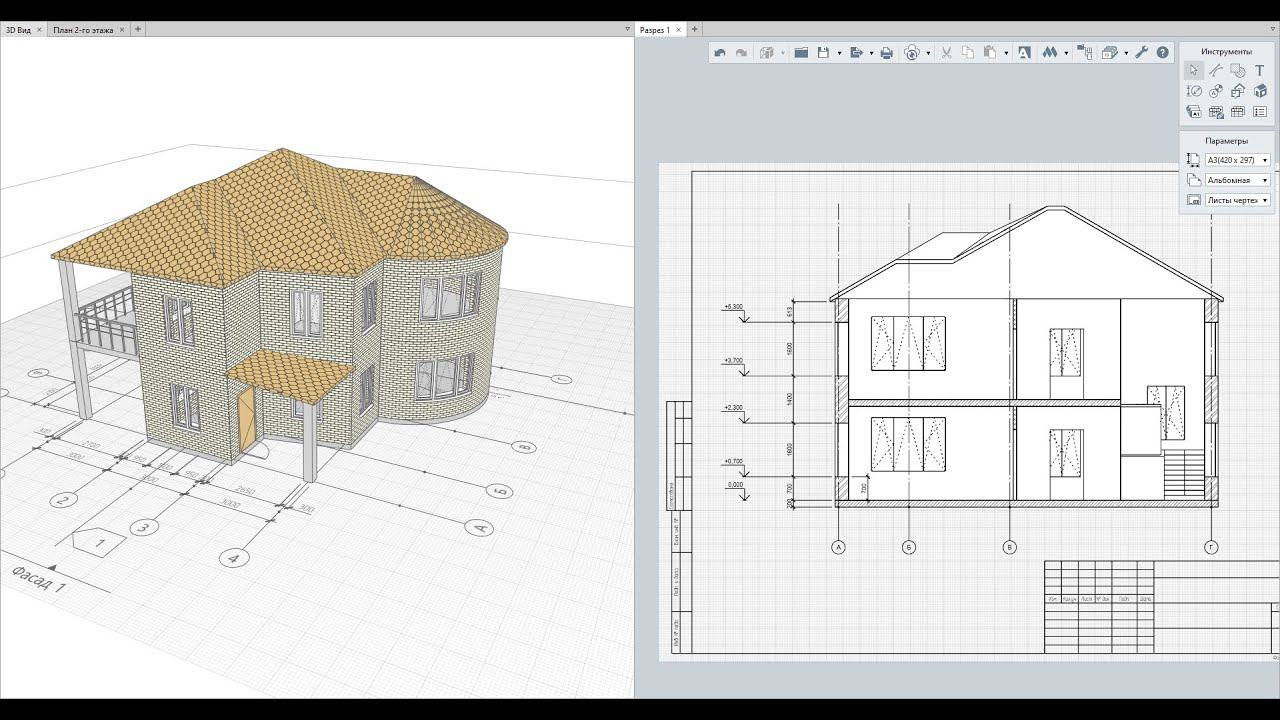Screen dimensions: 1280x720
Task: Select the linked table tool
Action: pyautogui.click(x=1215, y=112)
